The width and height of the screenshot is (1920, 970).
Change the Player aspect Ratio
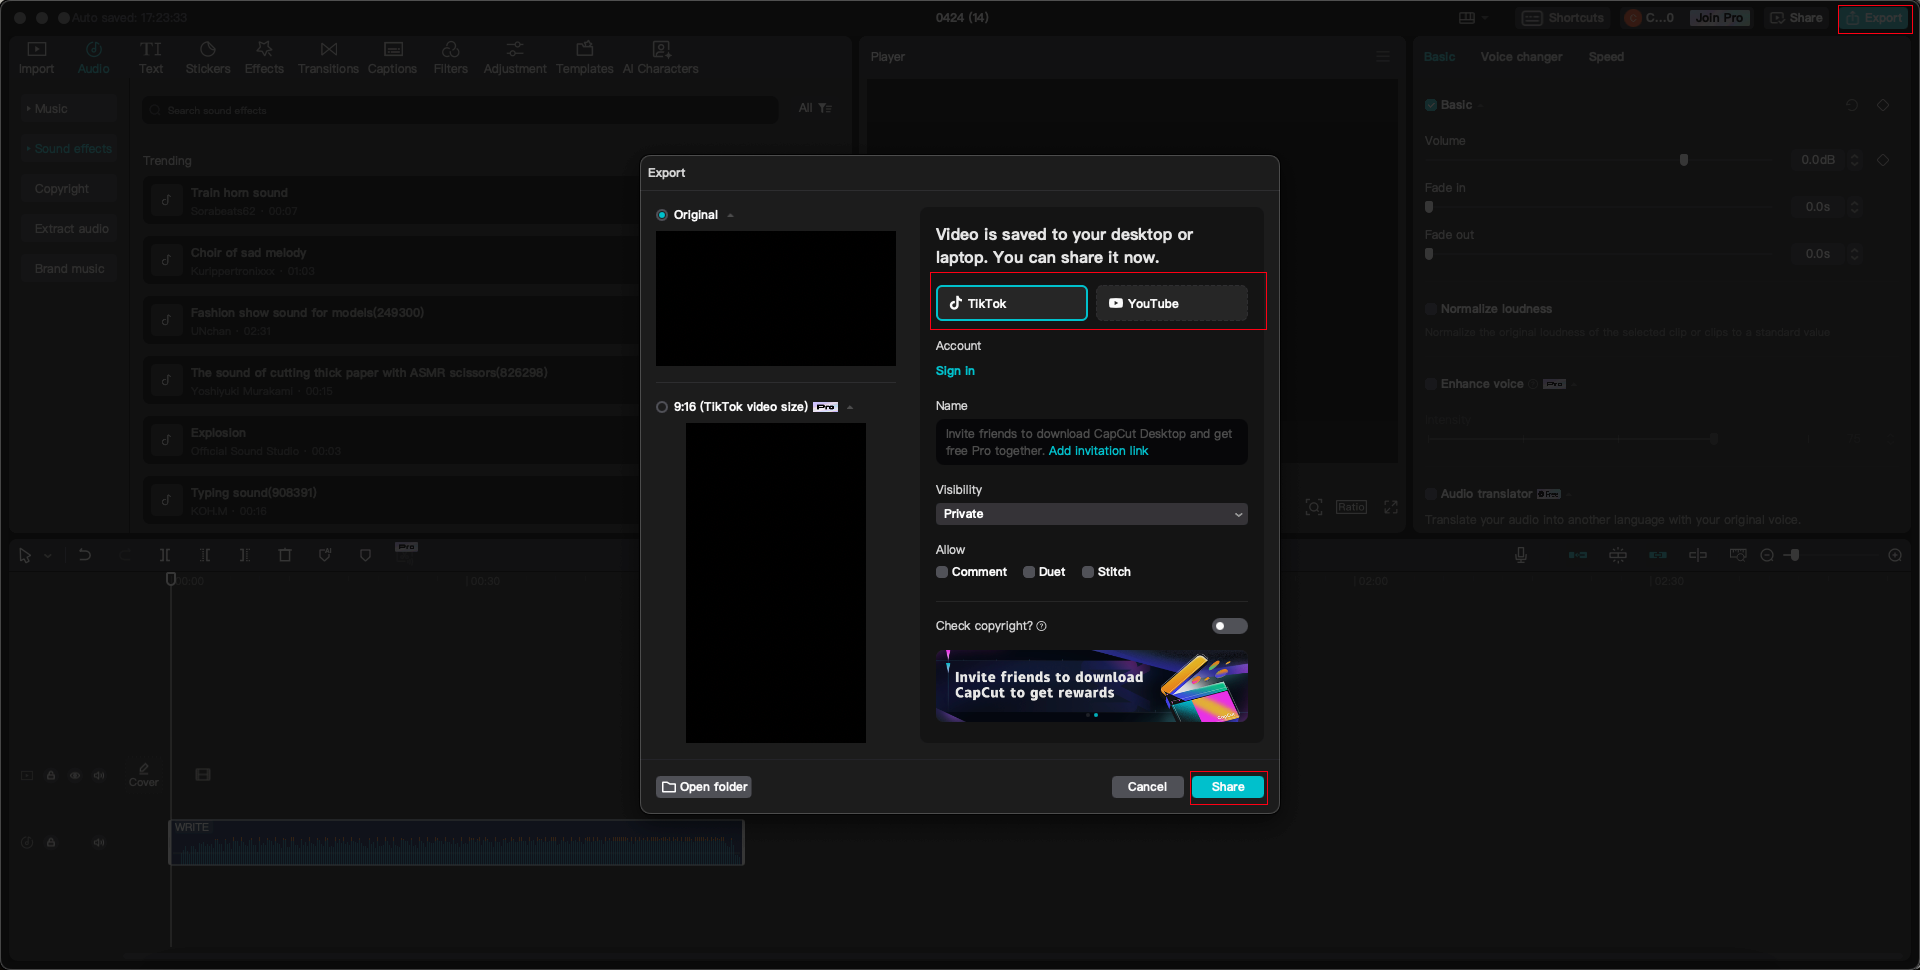tap(1351, 507)
